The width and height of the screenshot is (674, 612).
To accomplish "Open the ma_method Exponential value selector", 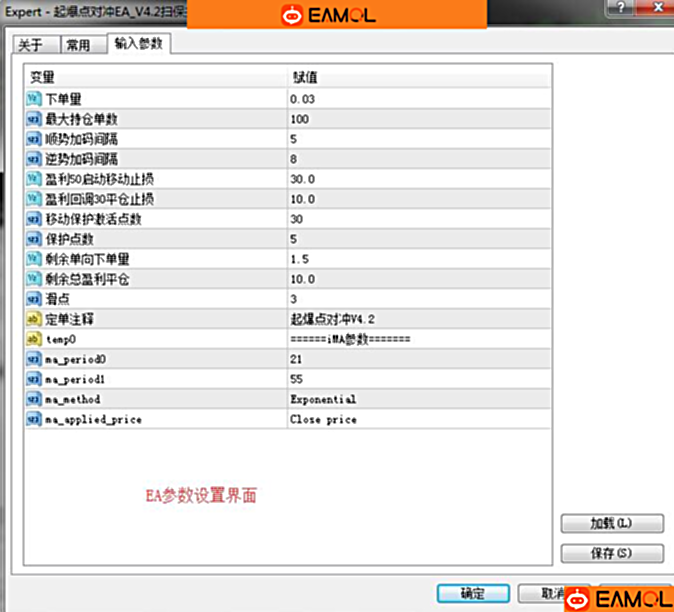I will pyautogui.click(x=418, y=400).
